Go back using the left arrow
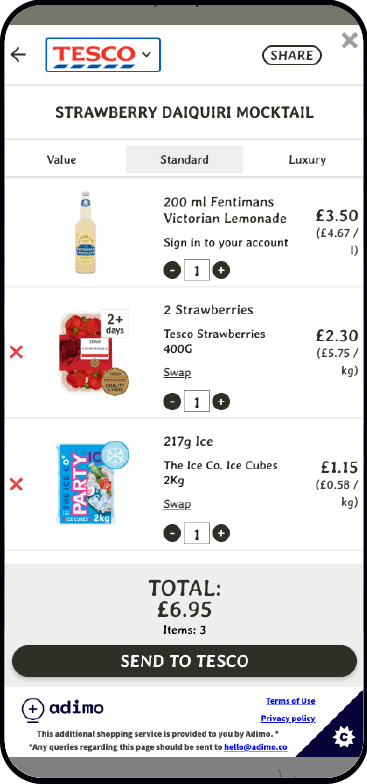Viewport: 367px width, 784px height. pos(18,54)
